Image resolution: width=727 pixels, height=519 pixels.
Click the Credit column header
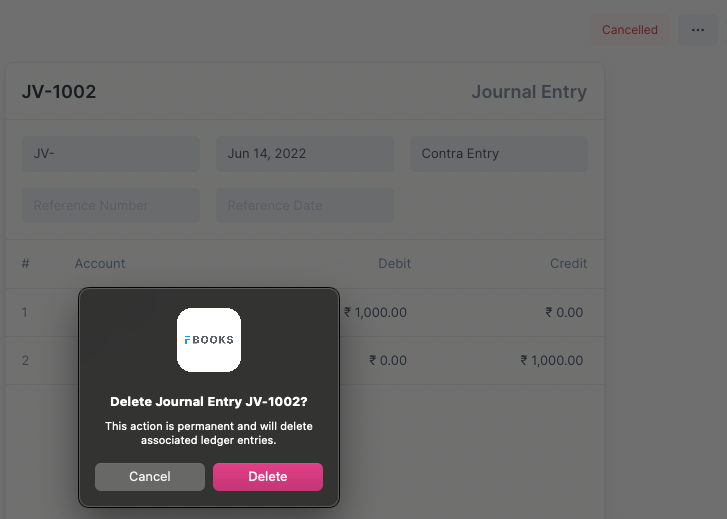tap(568, 263)
